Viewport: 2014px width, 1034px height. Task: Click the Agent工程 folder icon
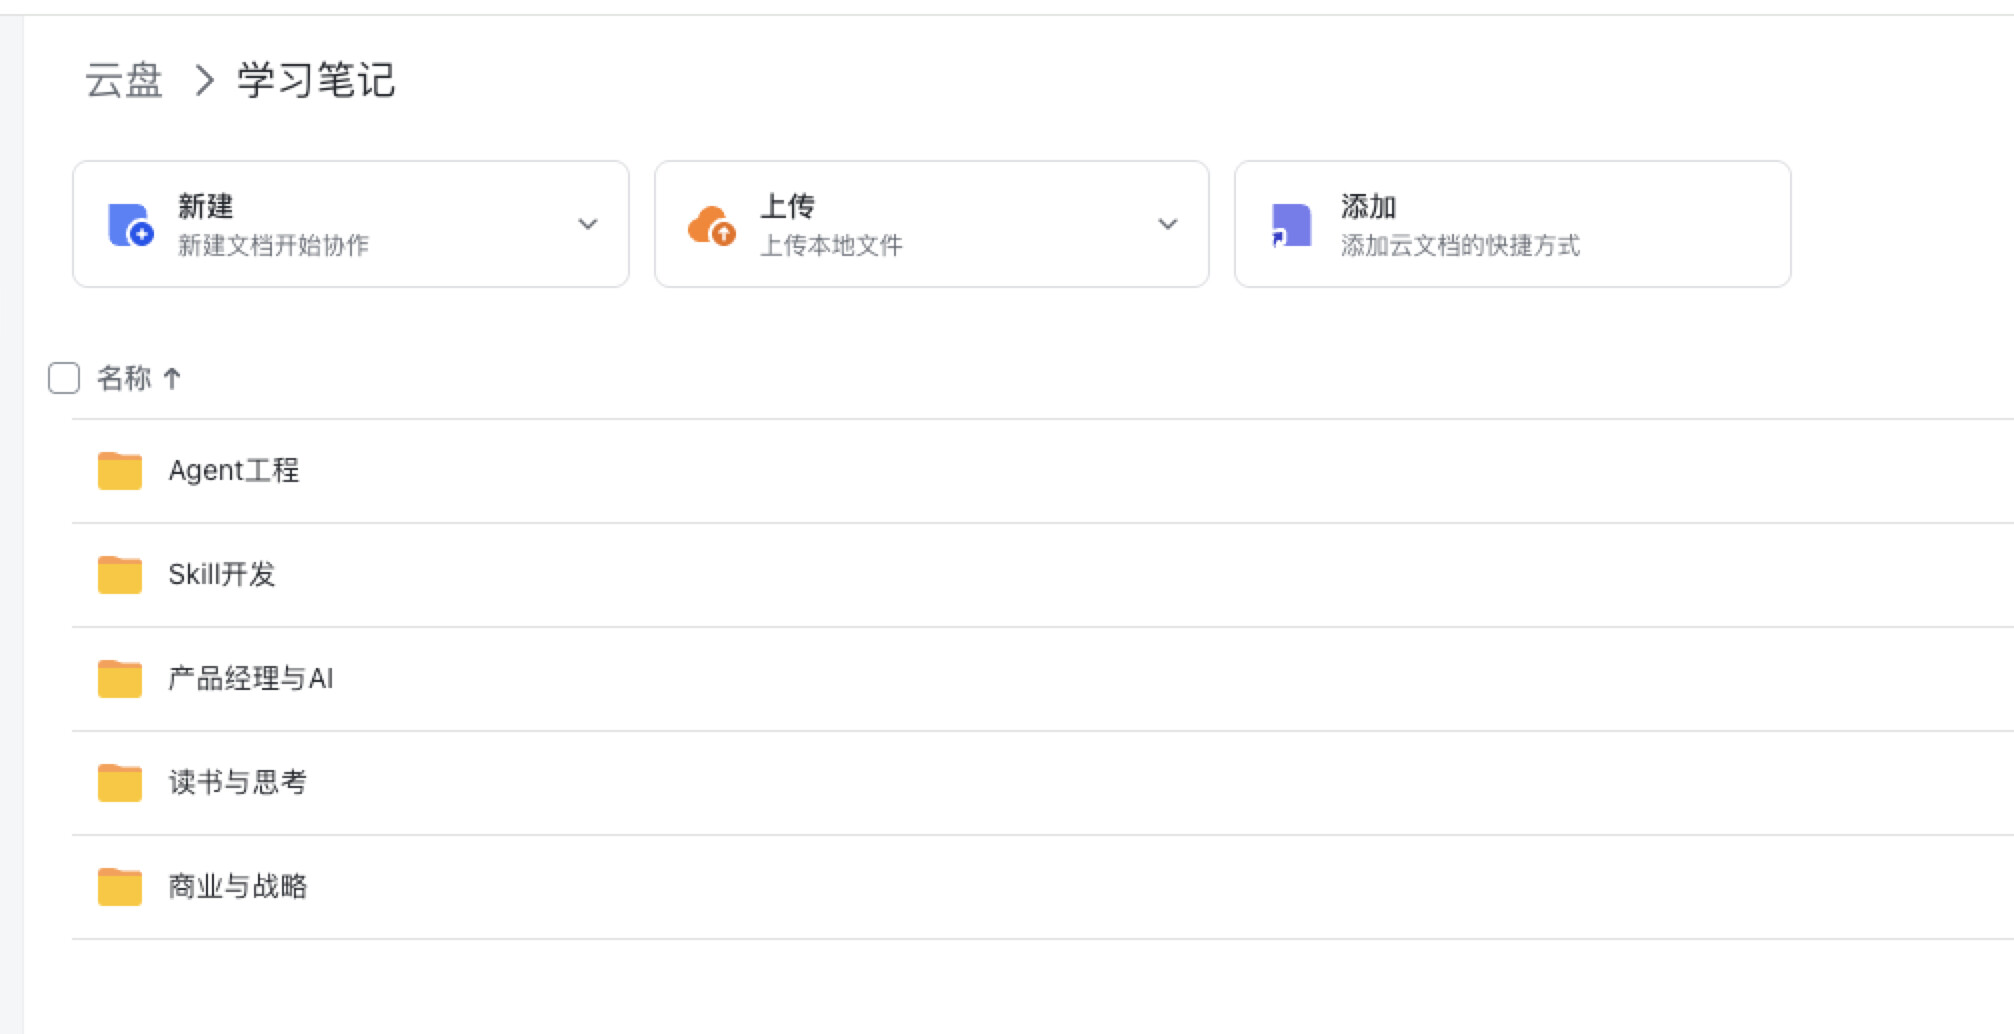coord(120,470)
